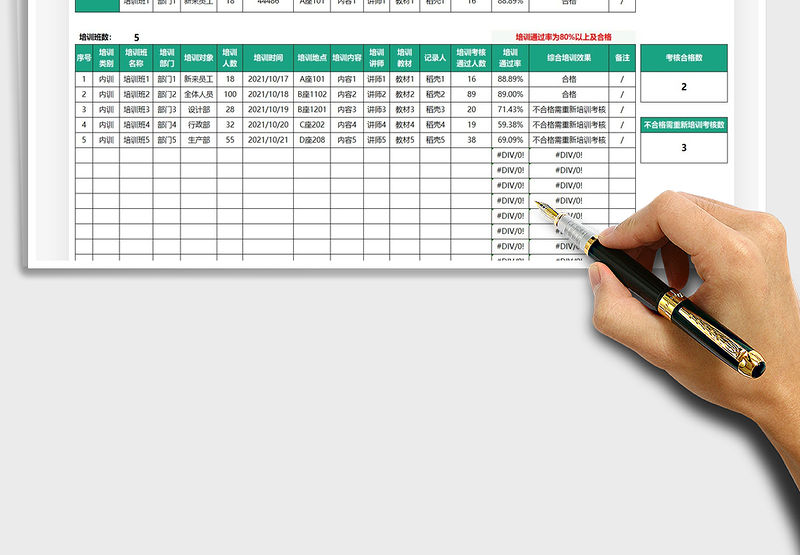Click the cell containing 2021/10/21
Viewport: 800px width, 555px height.
pos(268,141)
